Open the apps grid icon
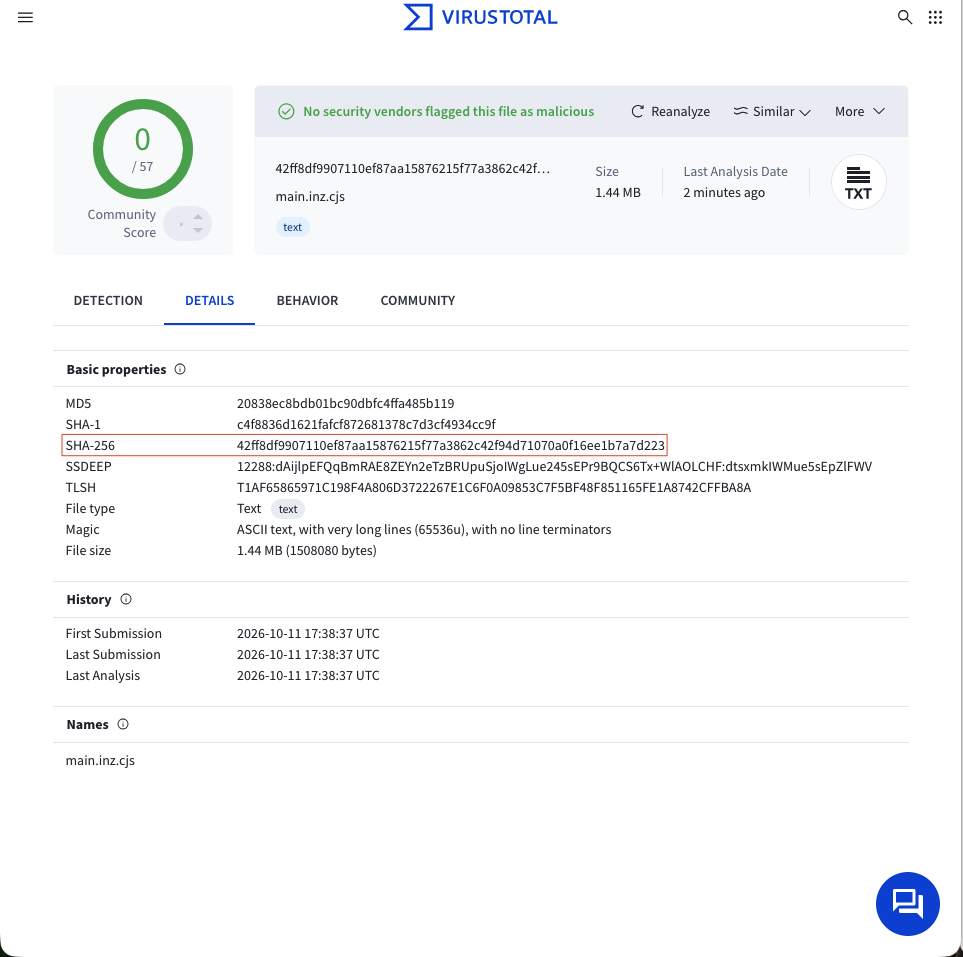This screenshot has width=963, height=957. 935,17
